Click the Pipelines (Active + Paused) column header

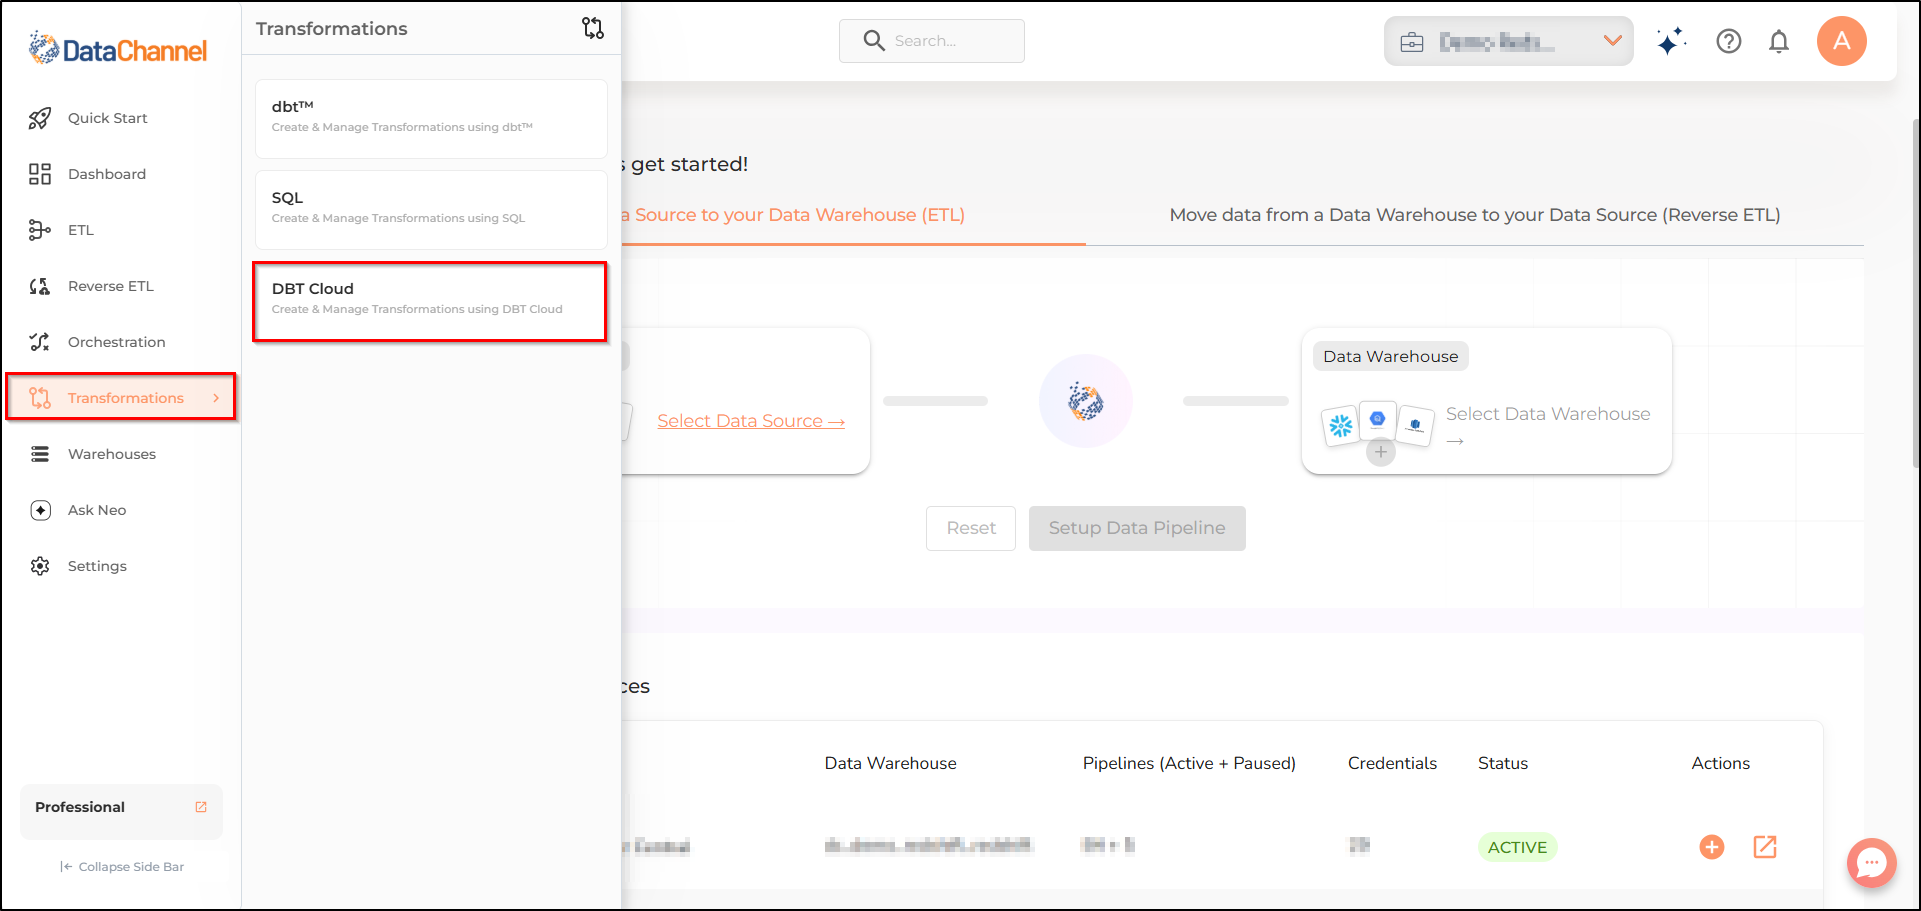(x=1189, y=763)
